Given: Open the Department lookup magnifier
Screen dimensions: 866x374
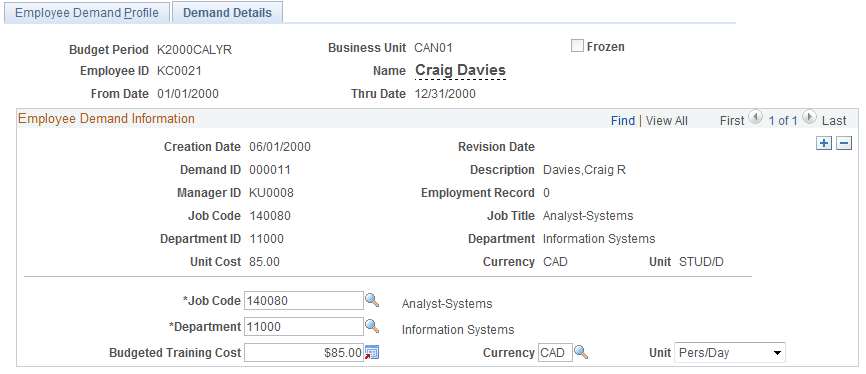Looking at the screenshot, I should click(x=372, y=326).
